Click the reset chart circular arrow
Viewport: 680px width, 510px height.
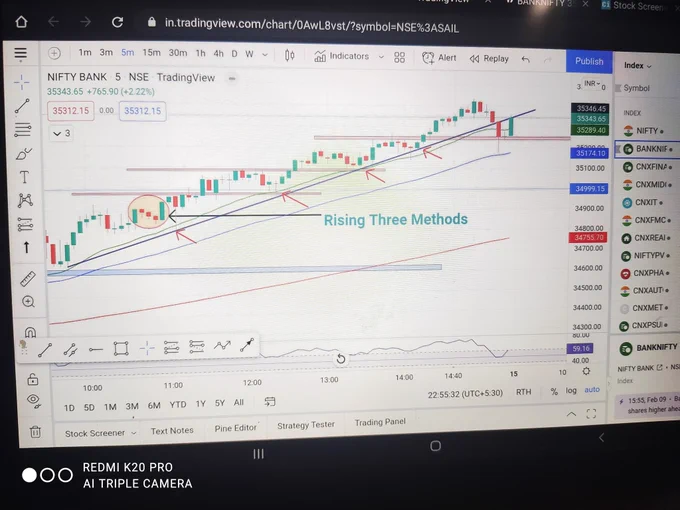click(341, 359)
